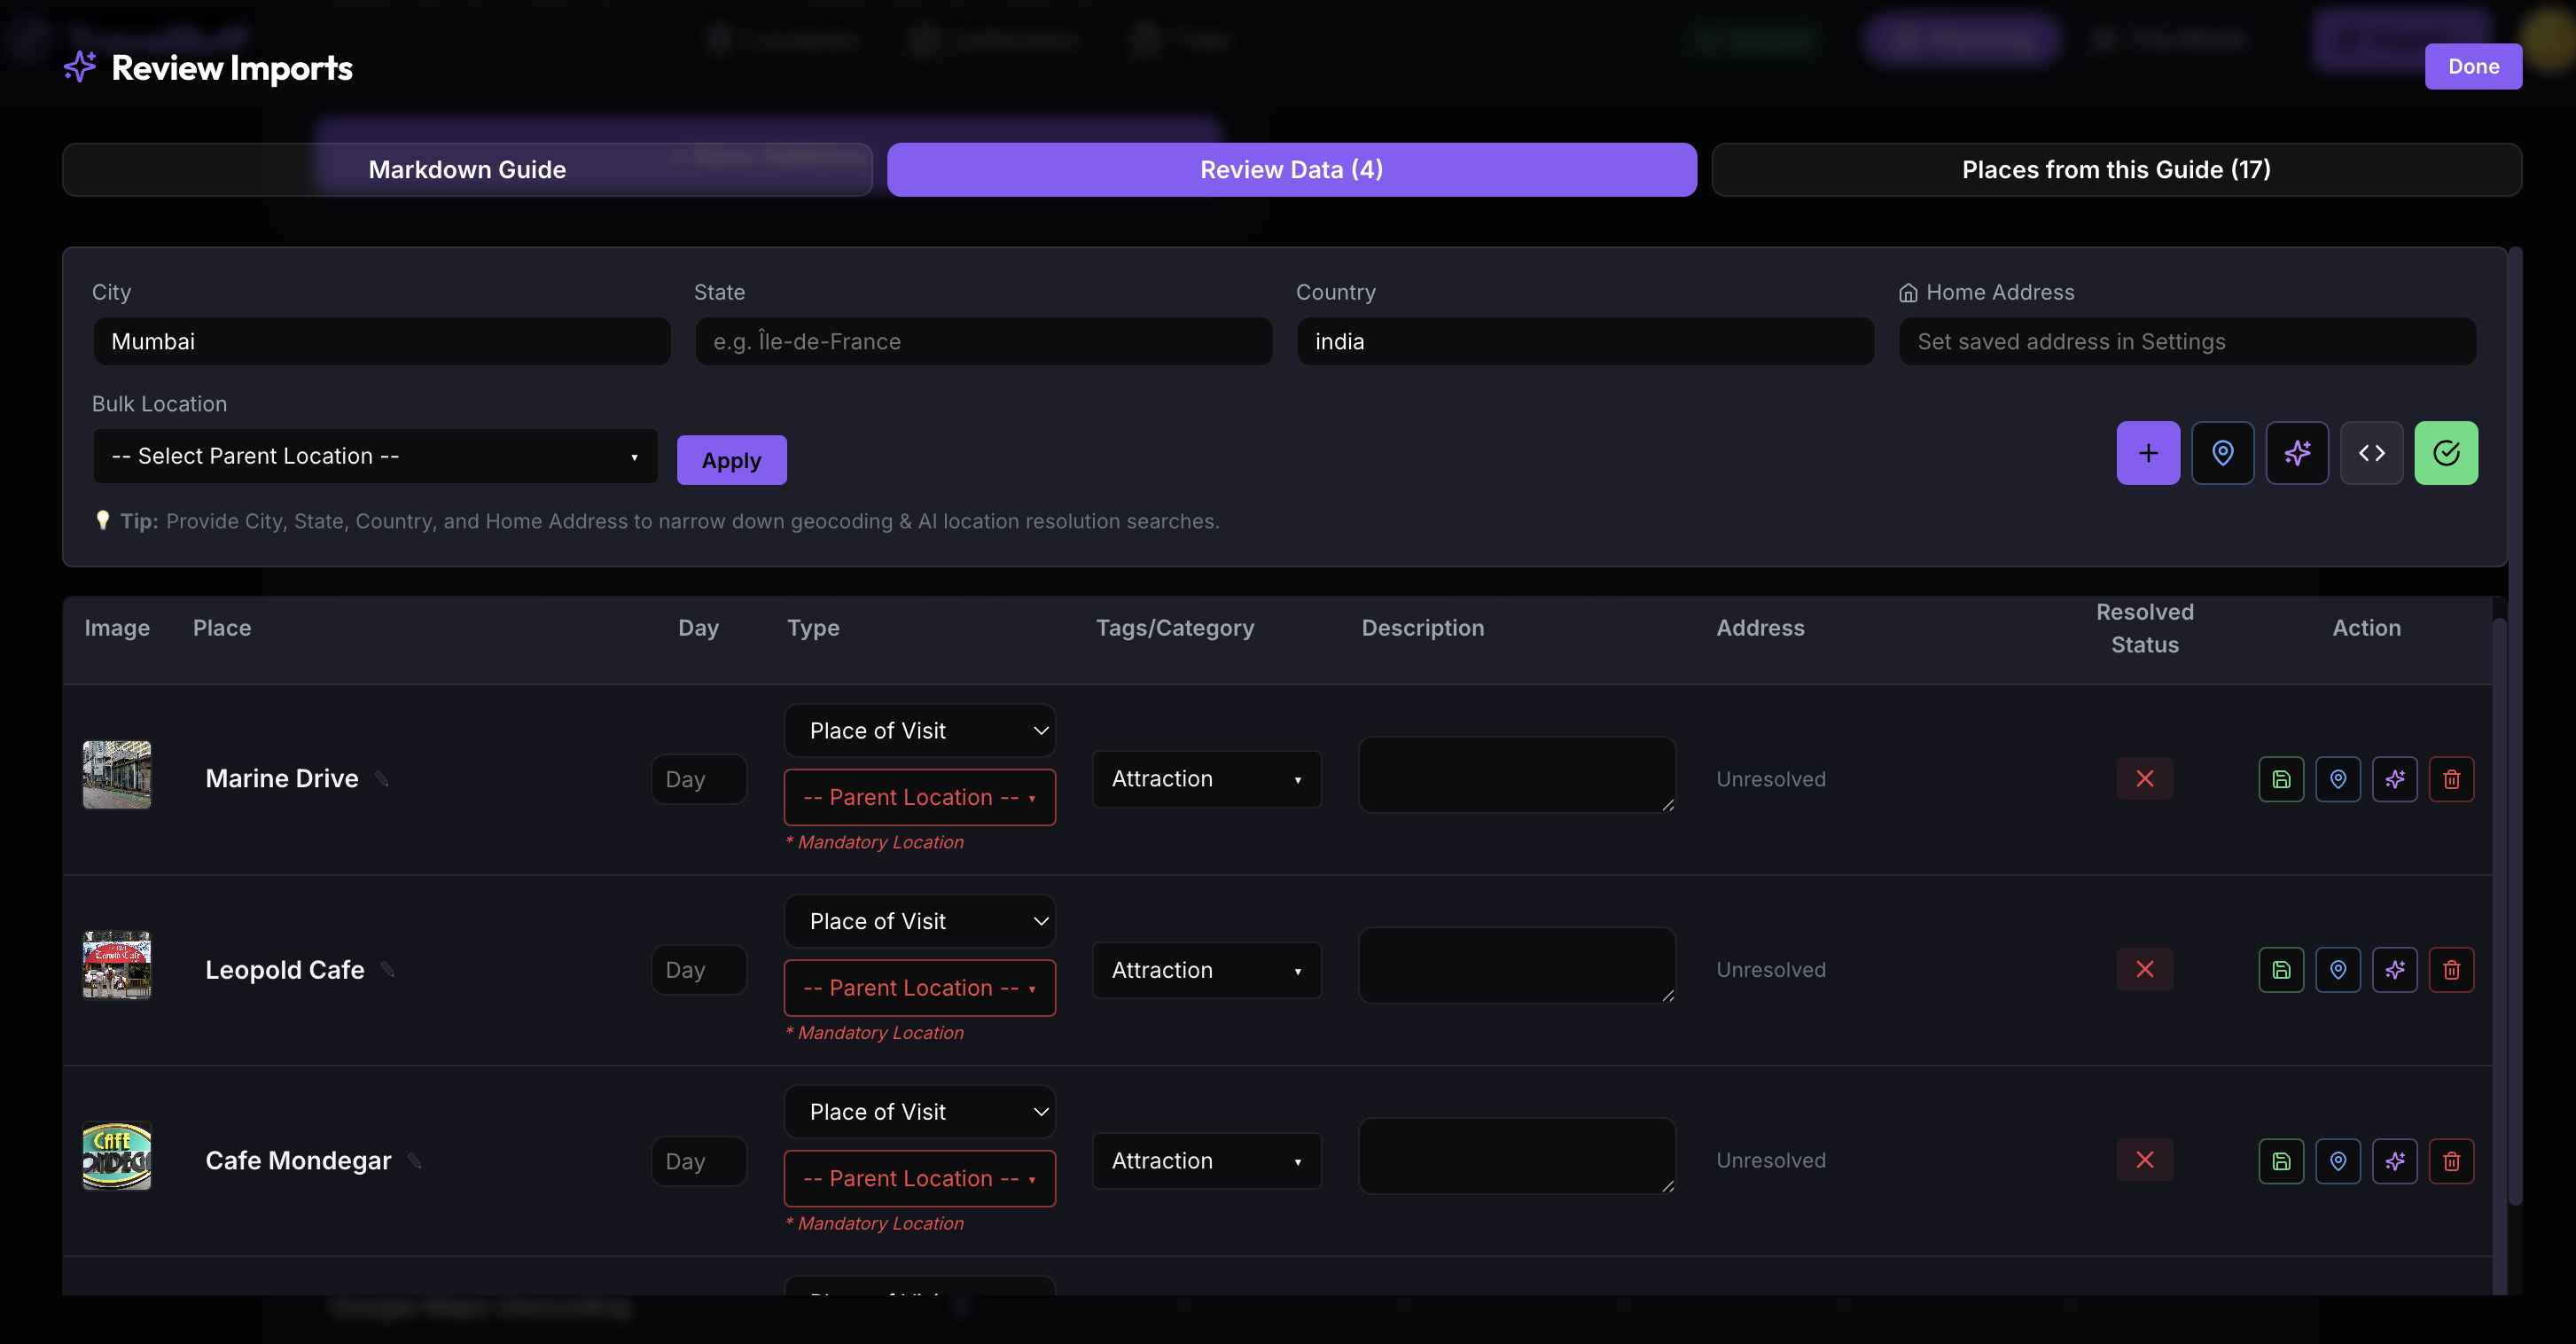Click the Resolved Status column header

click(x=2145, y=628)
